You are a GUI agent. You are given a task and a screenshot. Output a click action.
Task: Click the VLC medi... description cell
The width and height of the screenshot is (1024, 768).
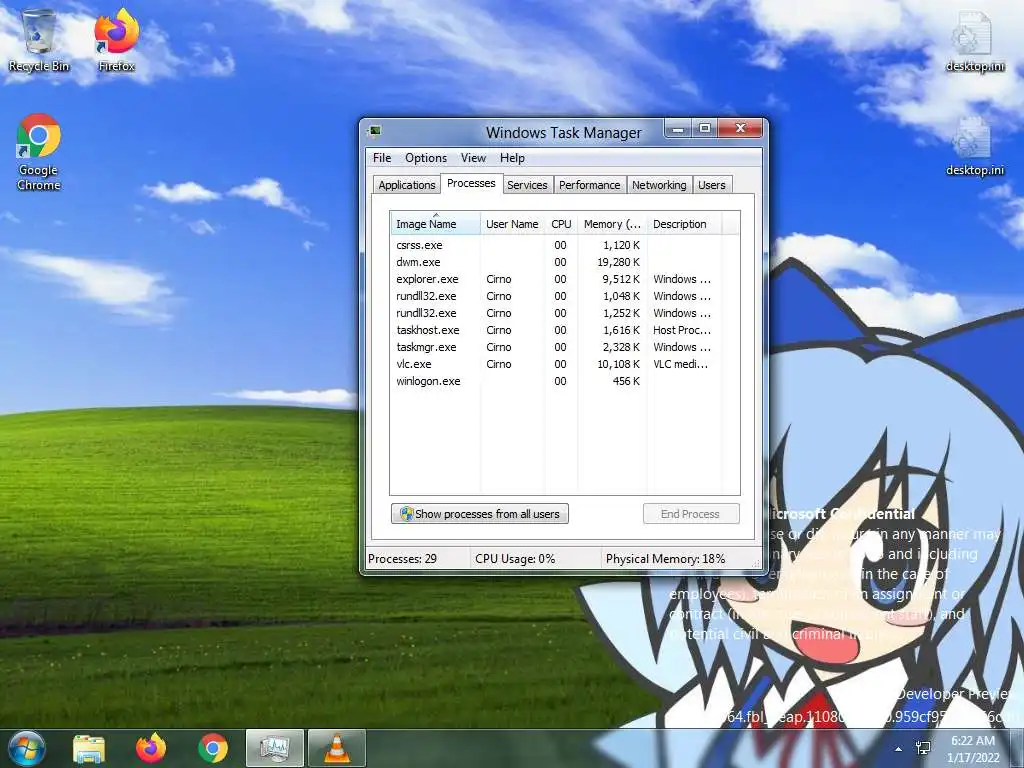coord(680,364)
